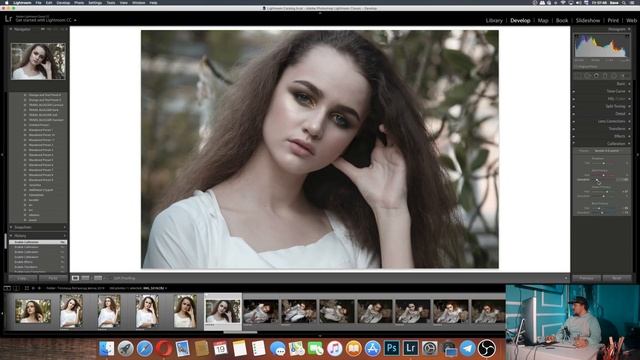Screen dimensions: 640x360
Task: Select the Graduated Filter tool
Action: click(x=605, y=76)
